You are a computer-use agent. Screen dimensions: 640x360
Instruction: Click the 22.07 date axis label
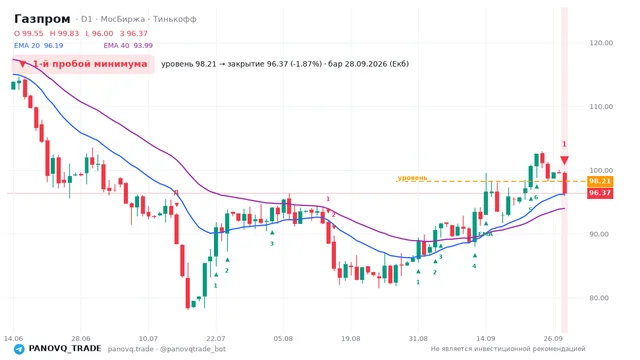pos(216,338)
